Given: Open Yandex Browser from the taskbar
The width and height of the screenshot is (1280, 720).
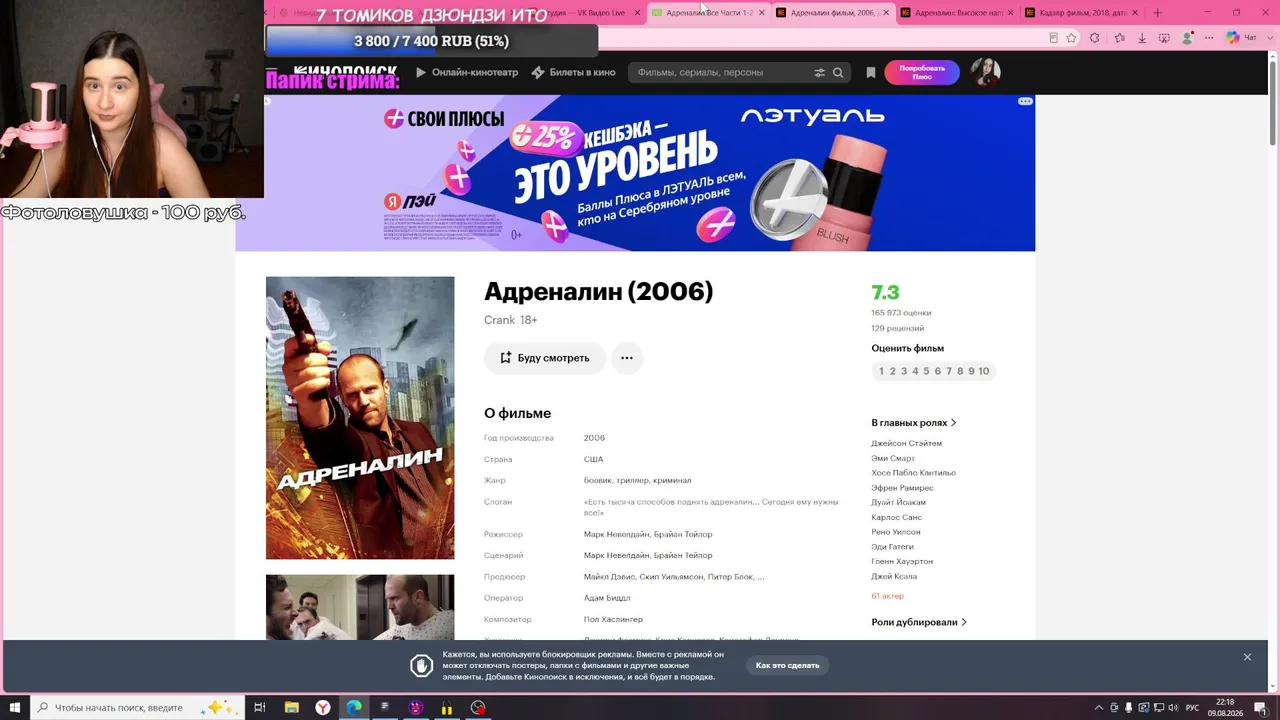Looking at the screenshot, I should pos(323,708).
